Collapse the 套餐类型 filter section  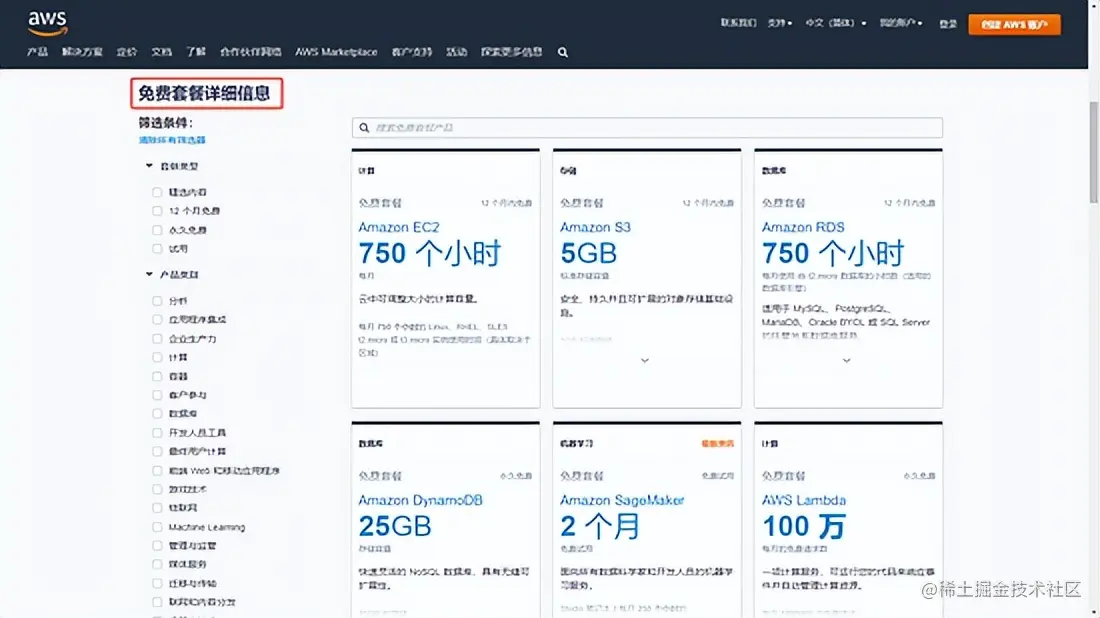[x=149, y=166]
